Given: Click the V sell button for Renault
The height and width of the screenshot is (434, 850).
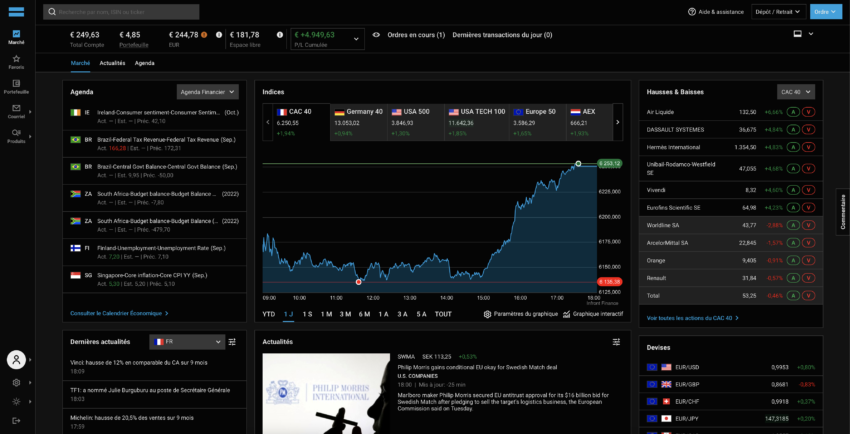Looking at the screenshot, I should coord(809,278).
